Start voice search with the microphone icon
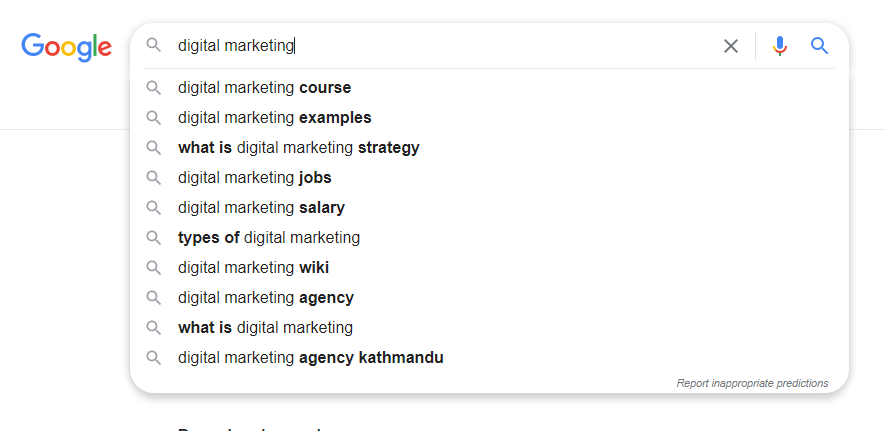This screenshot has width=886, height=431. click(780, 46)
